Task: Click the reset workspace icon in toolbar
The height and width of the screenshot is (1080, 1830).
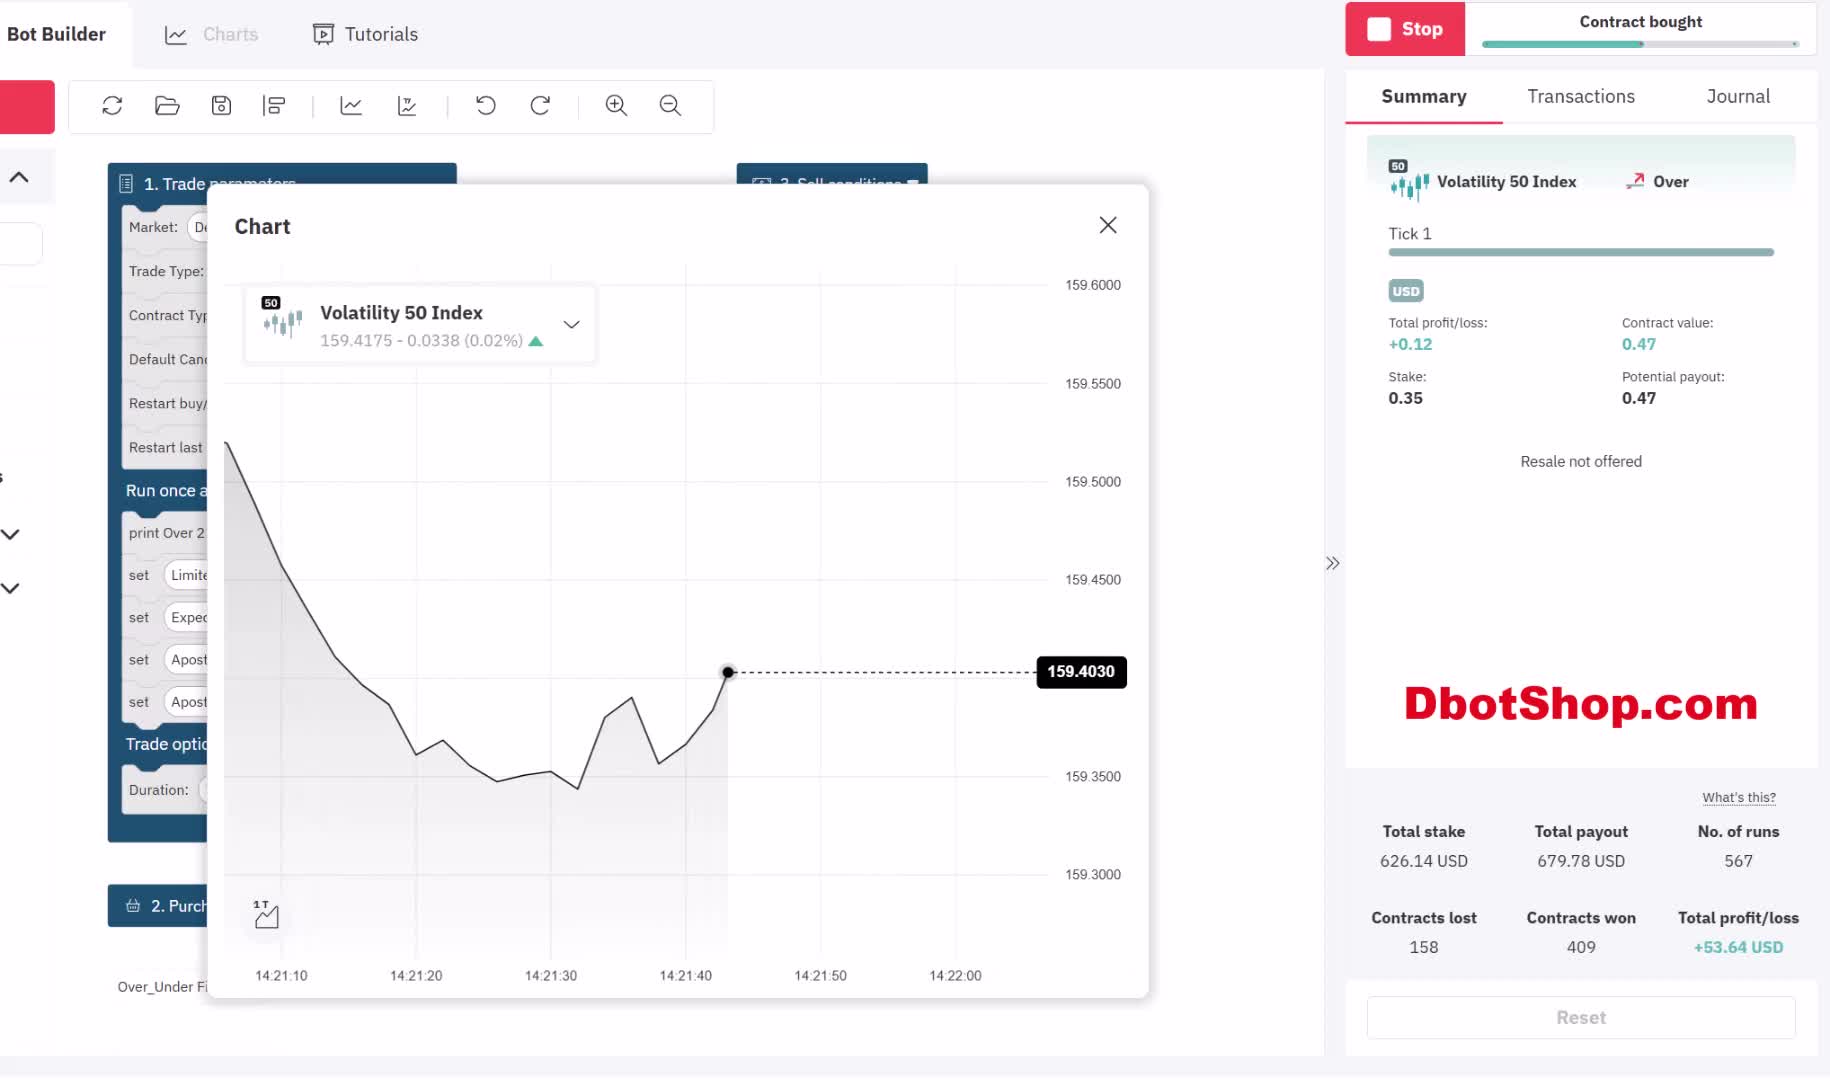Action: [112, 106]
